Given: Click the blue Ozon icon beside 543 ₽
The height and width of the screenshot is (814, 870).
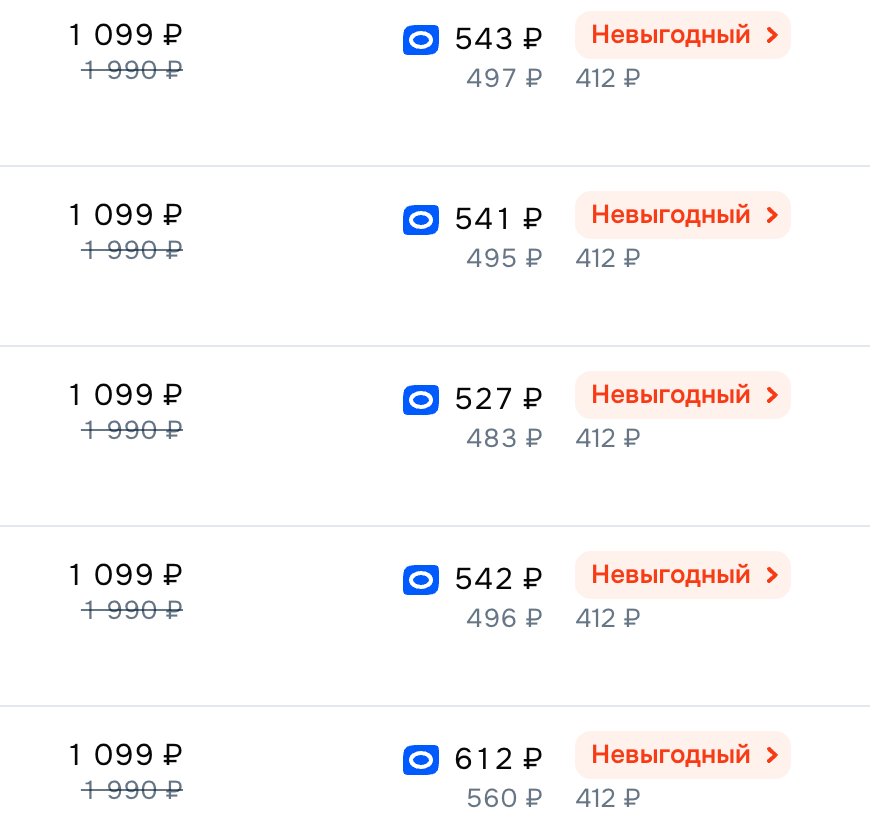Looking at the screenshot, I should click(421, 40).
